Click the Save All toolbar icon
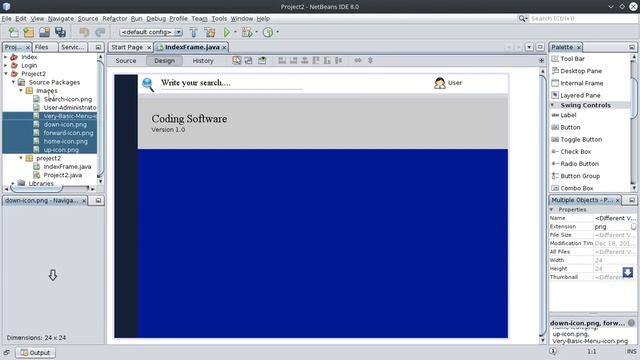Screen dimensions: 640x360 (60, 32)
